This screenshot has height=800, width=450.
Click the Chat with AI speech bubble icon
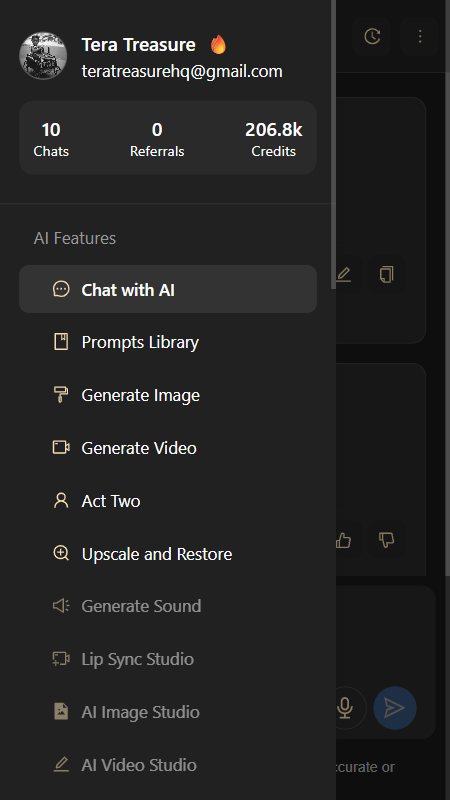click(61, 289)
